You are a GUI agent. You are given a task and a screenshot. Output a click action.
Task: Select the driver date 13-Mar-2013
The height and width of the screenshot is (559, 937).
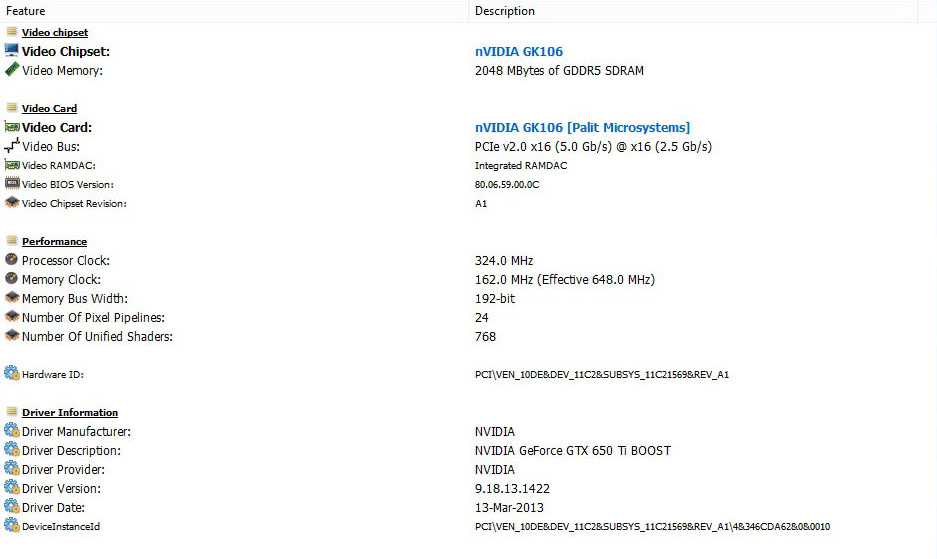click(x=509, y=508)
